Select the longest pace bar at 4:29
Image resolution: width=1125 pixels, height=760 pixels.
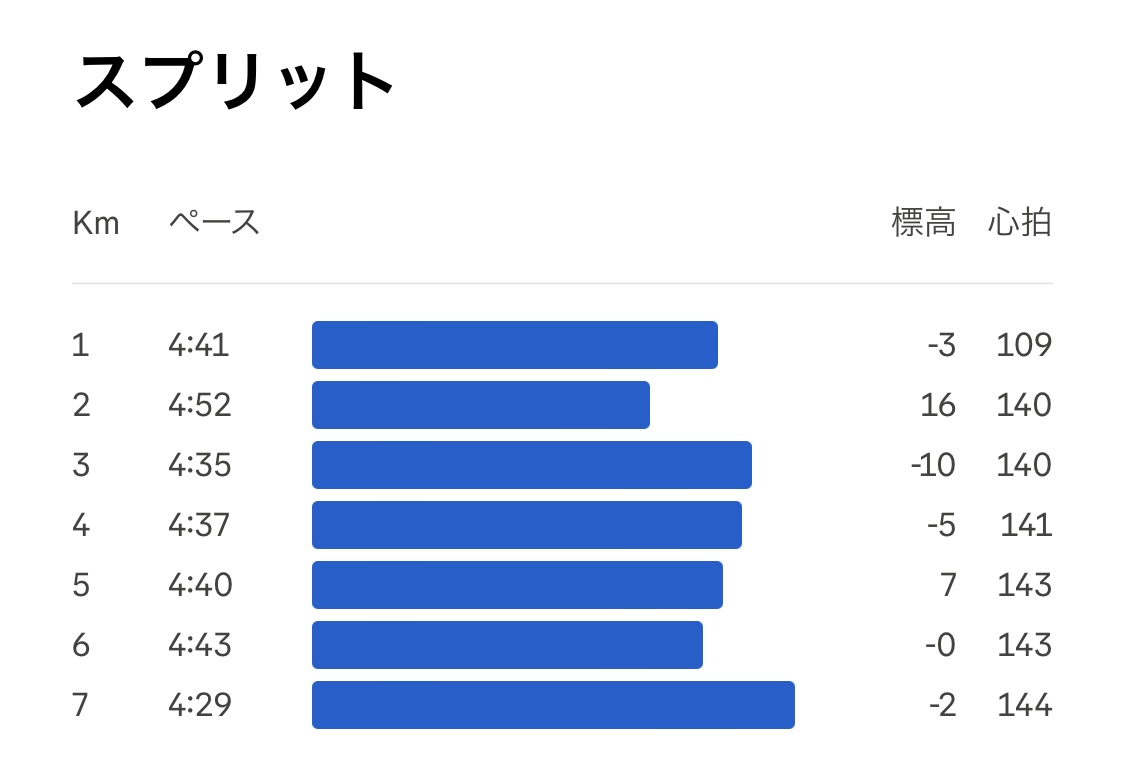(553, 705)
